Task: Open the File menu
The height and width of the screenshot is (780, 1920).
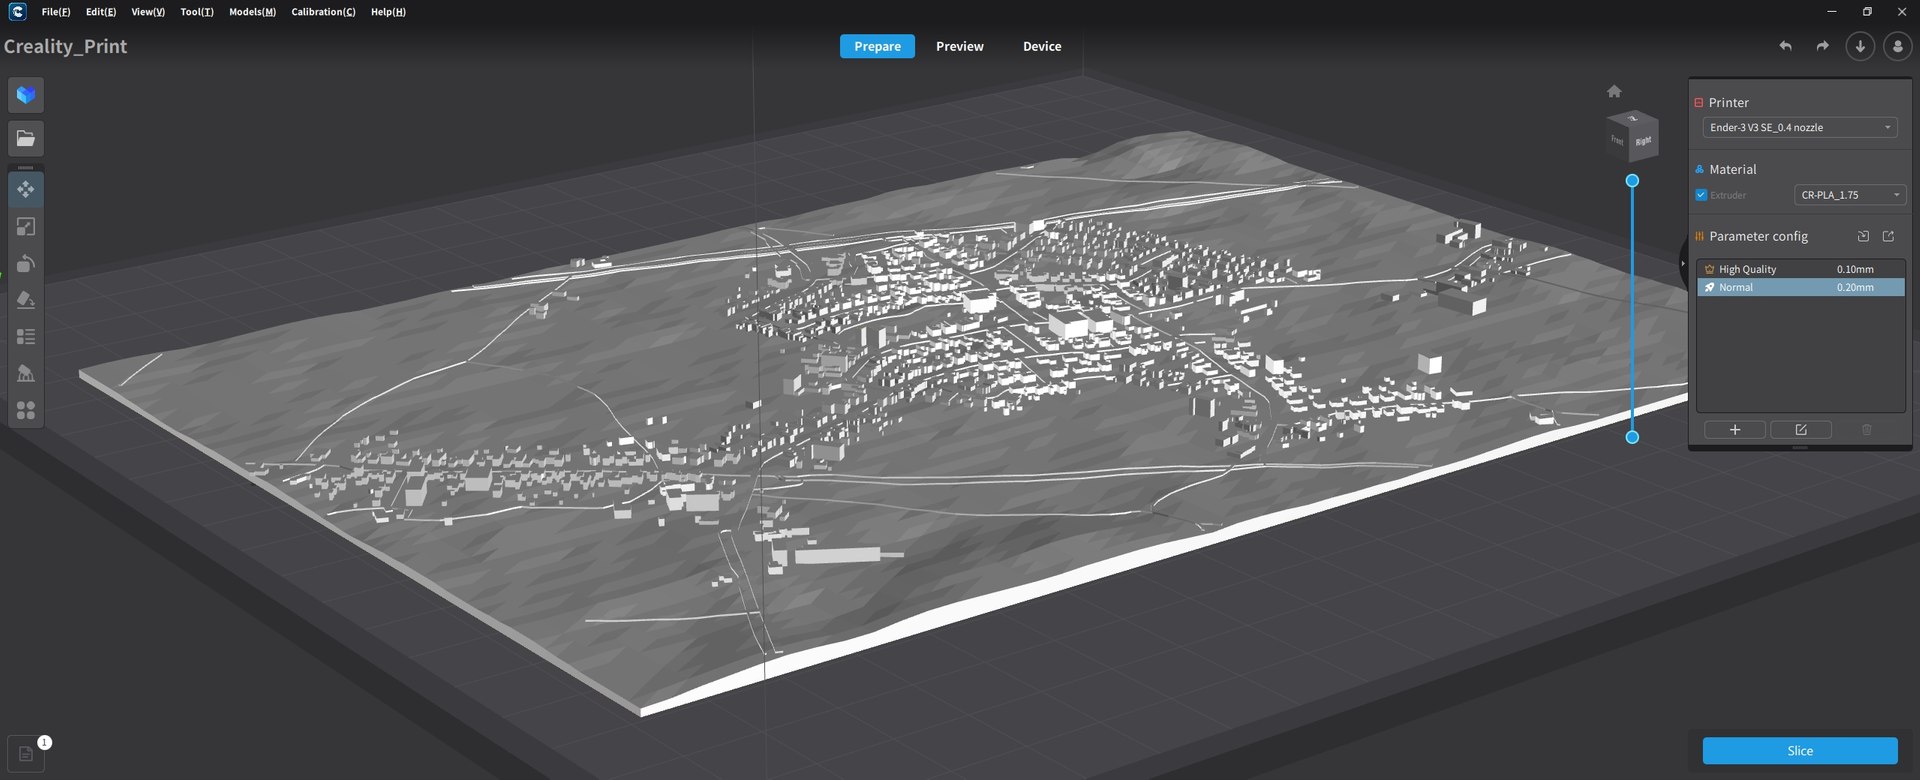Action: click(56, 12)
